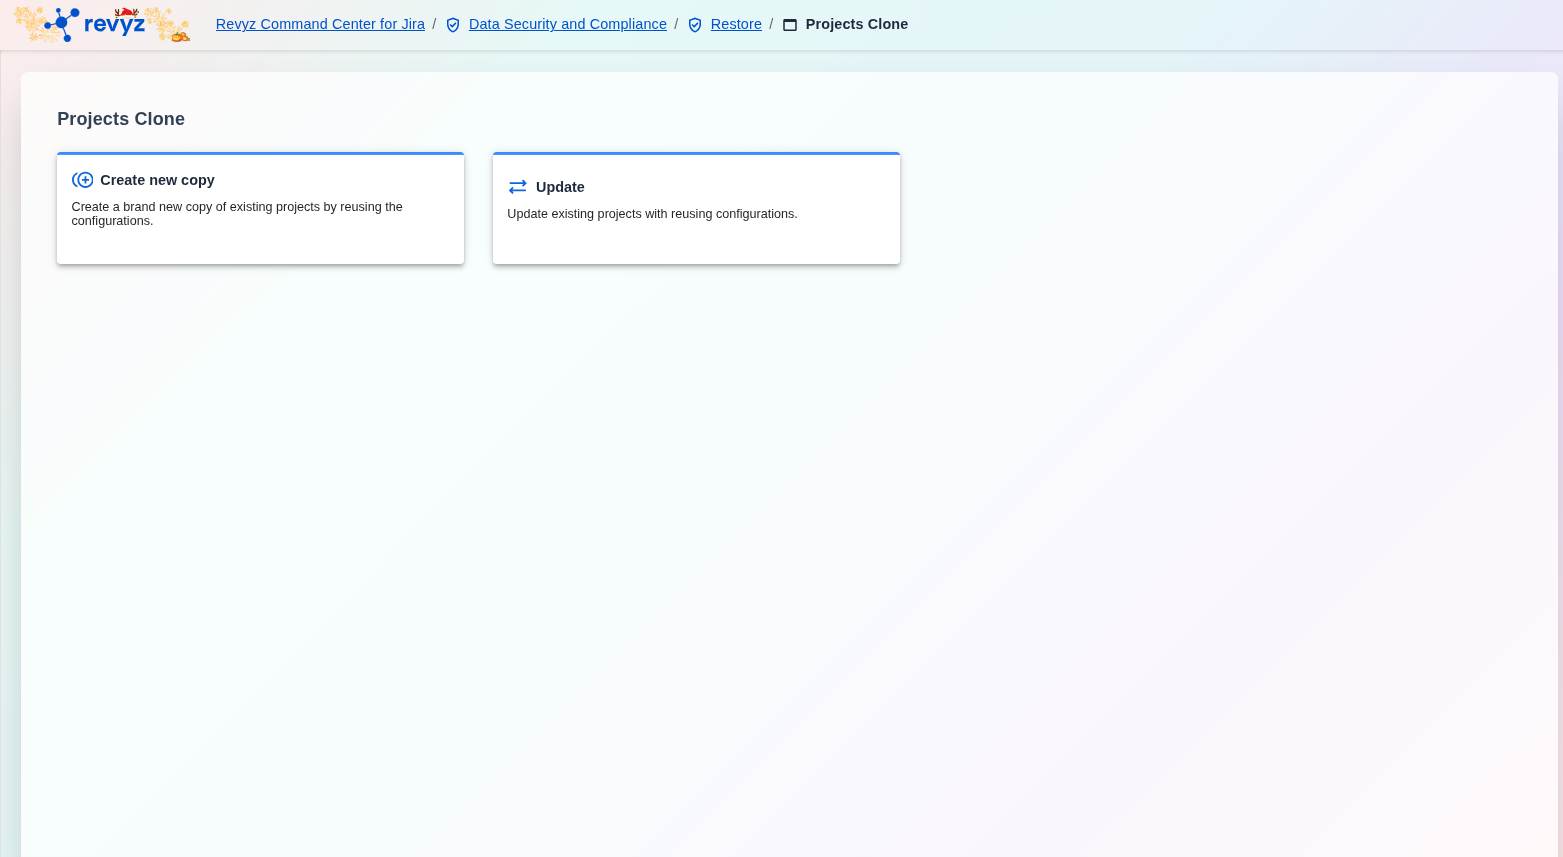The image size is (1563, 857).
Task: Click the window icon before Projects Clone breadcrumb
Action: [x=790, y=25]
